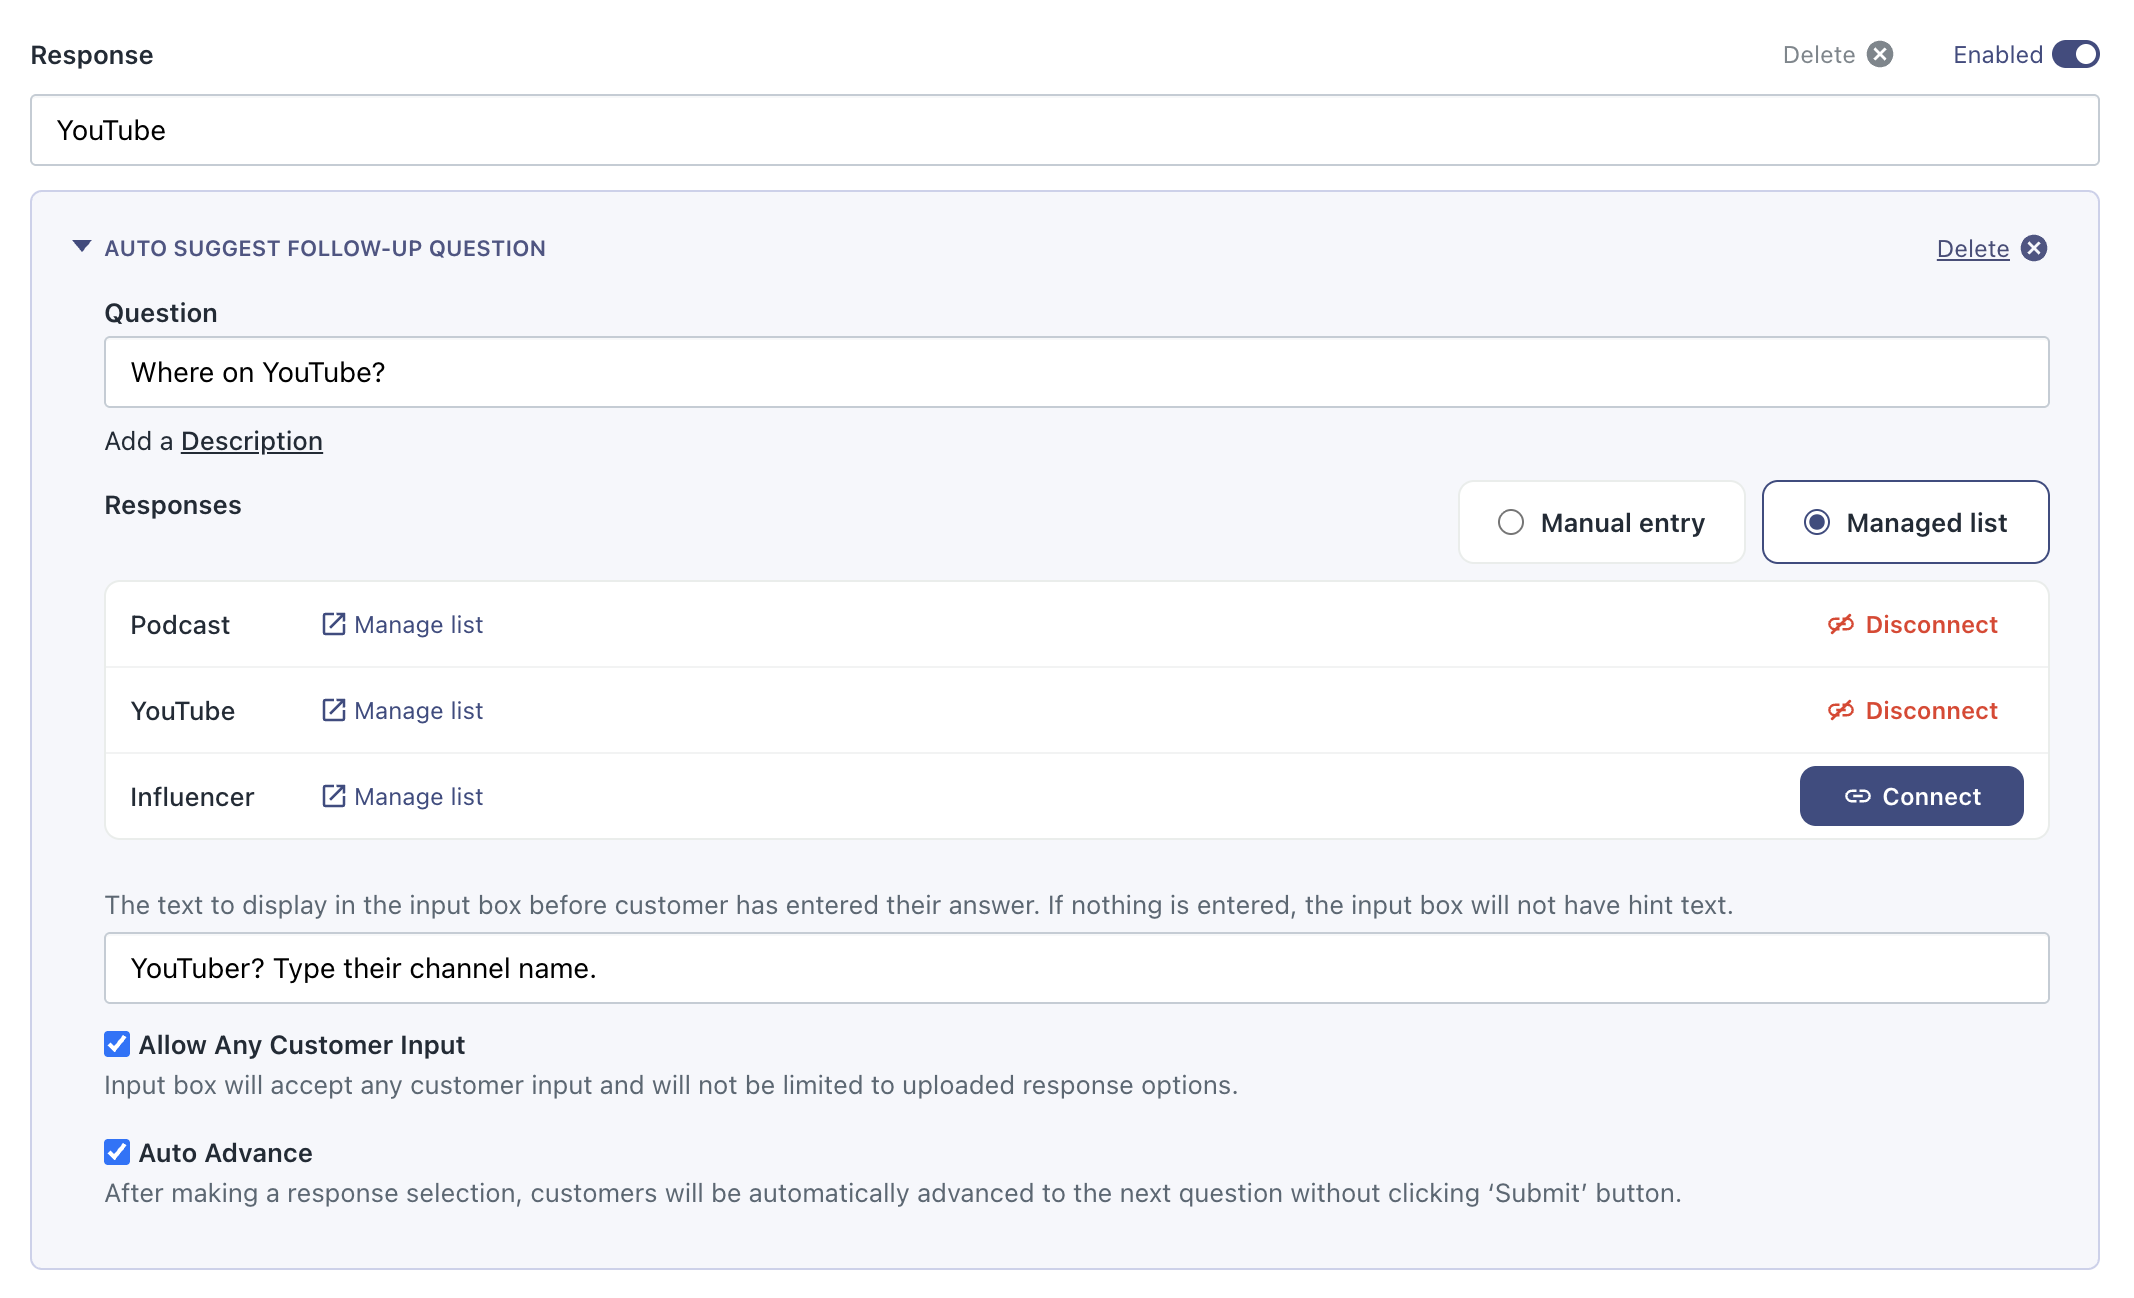This screenshot has width=2134, height=1298.
Task: Click the external-link icon in Influencer row
Action: click(334, 796)
